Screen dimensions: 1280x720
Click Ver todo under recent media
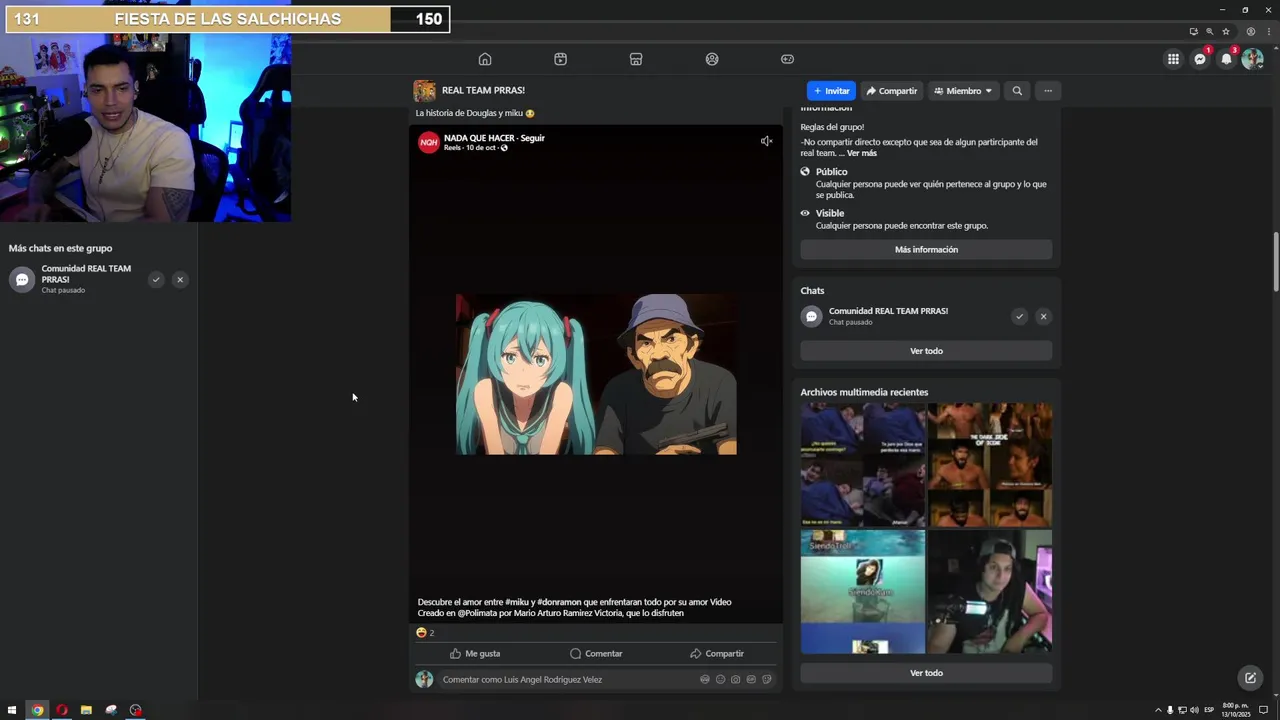(x=926, y=673)
